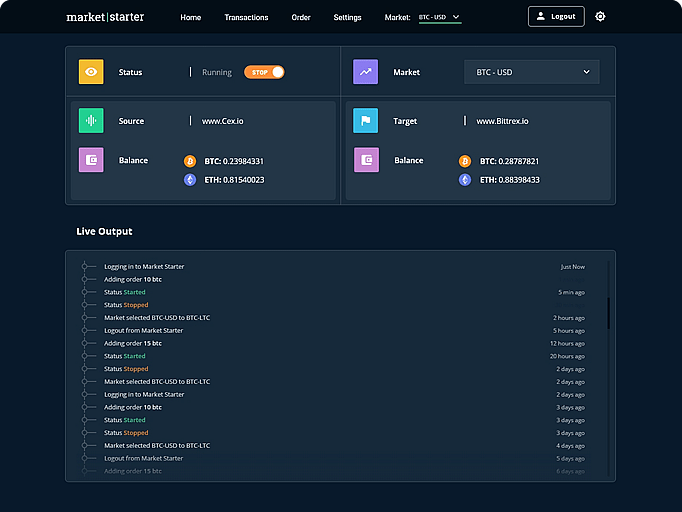
Task: Open the Transactions menu item
Action: (x=246, y=17)
